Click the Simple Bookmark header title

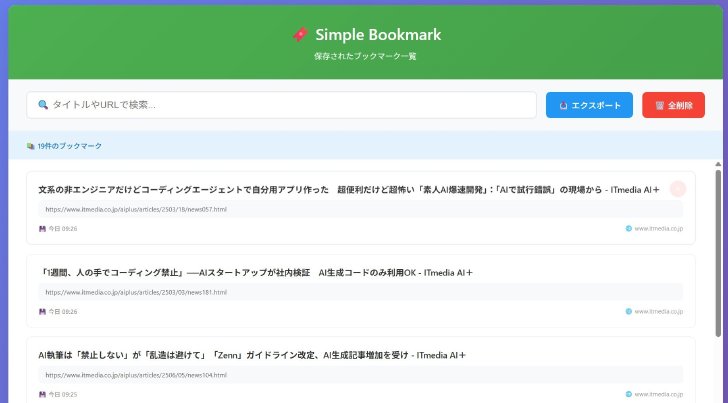pos(378,34)
